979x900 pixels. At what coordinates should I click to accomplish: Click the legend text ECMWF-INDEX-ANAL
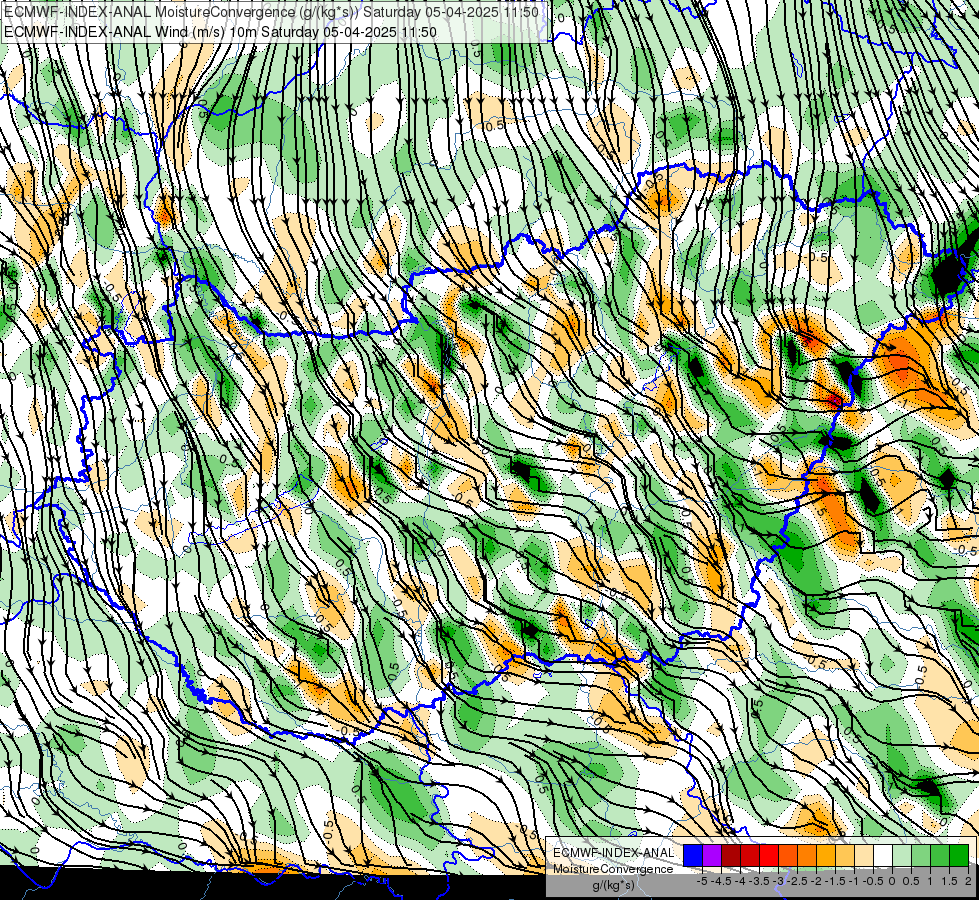(x=614, y=853)
